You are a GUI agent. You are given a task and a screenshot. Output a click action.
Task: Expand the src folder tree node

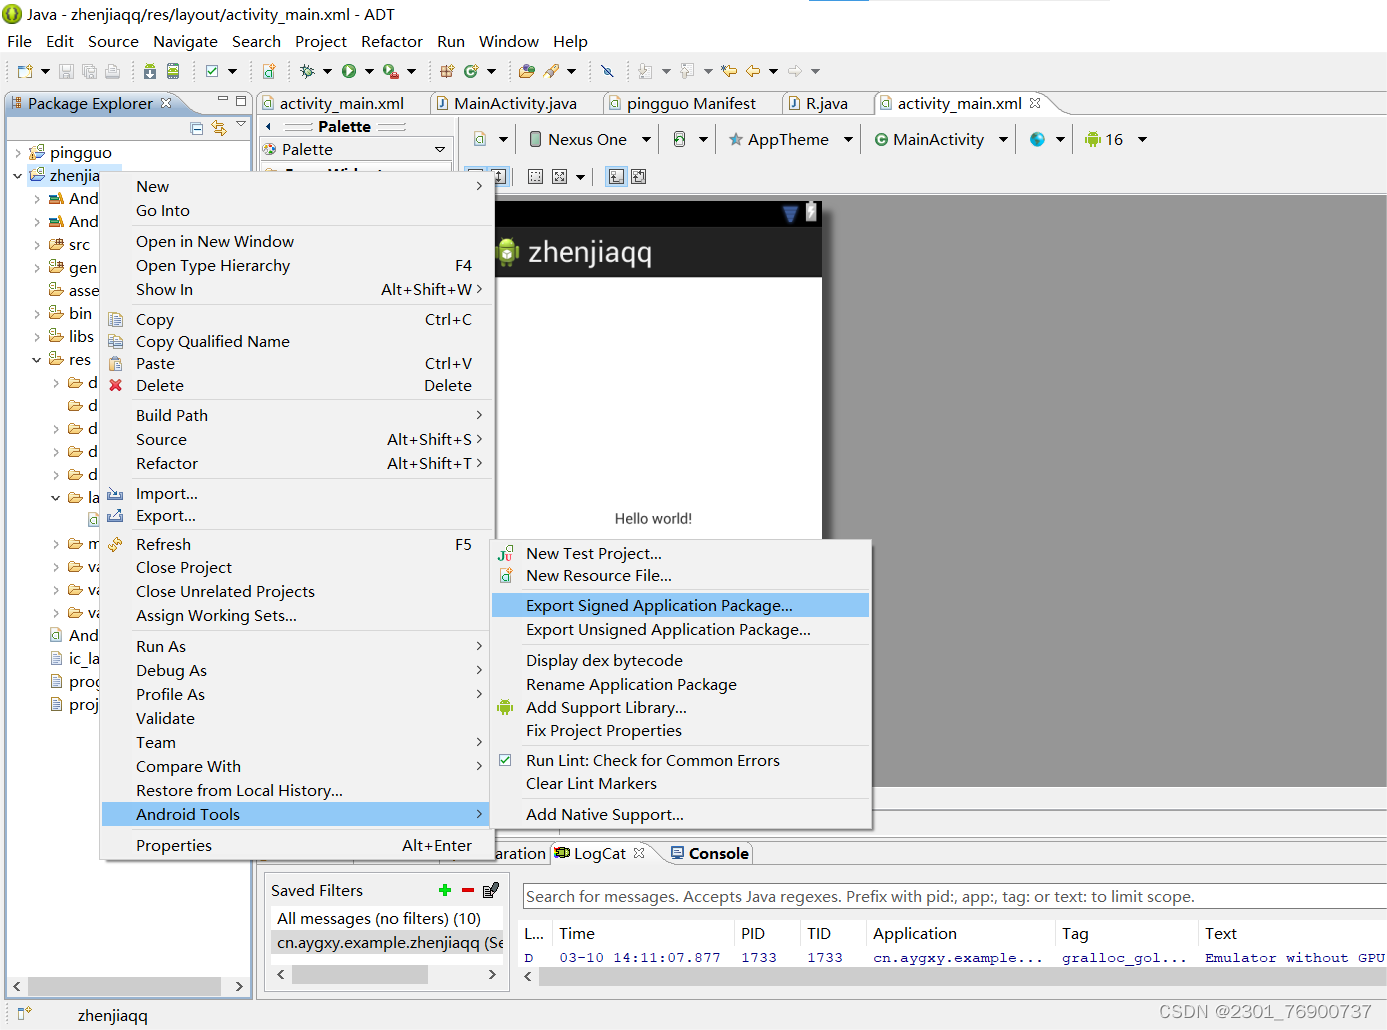point(37,245)
